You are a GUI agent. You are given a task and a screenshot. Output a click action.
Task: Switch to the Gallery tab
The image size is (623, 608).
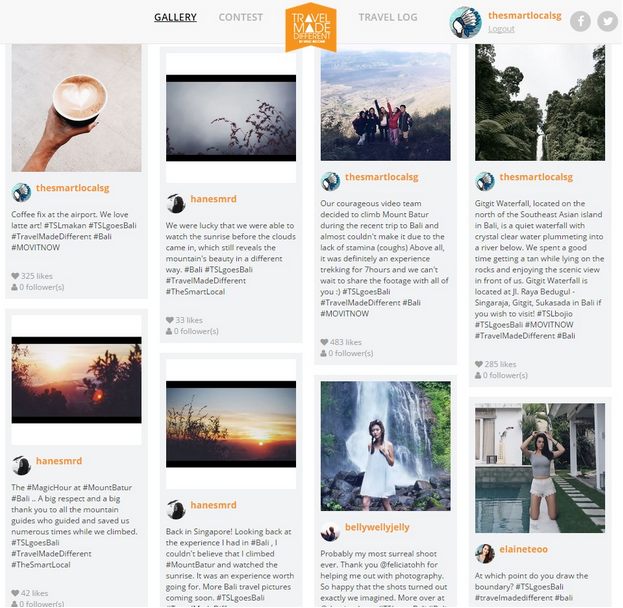point(175,17)
